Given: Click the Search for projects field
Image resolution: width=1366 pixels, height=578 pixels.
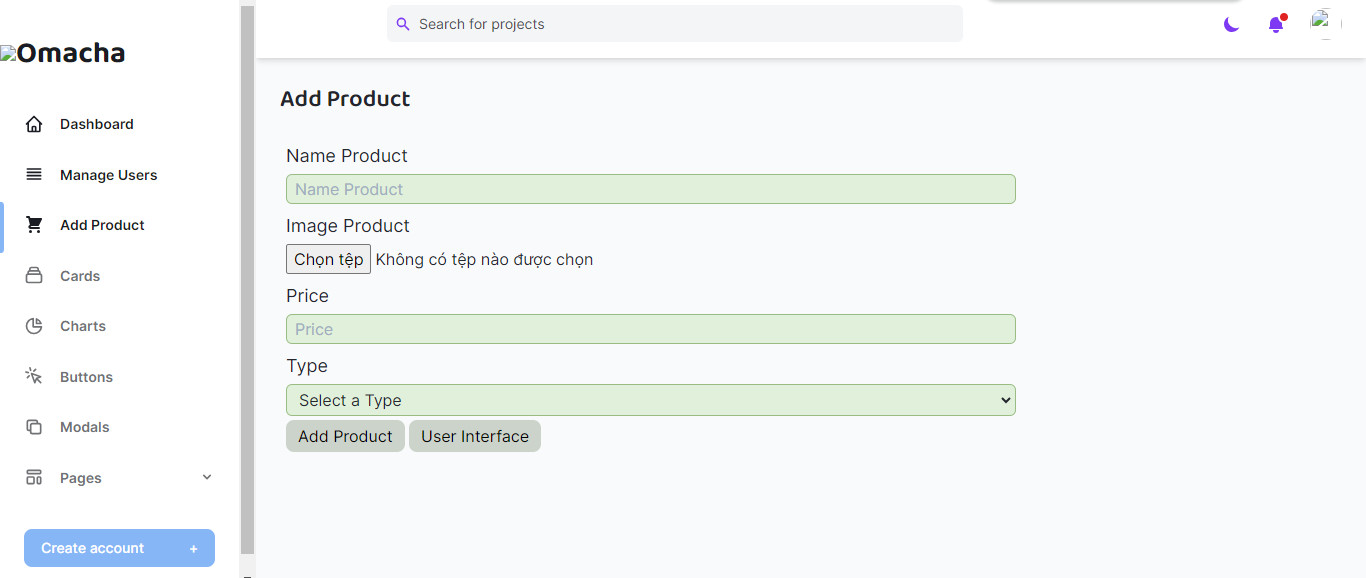Looking at the screenshot, I should [x=675, y=24].
